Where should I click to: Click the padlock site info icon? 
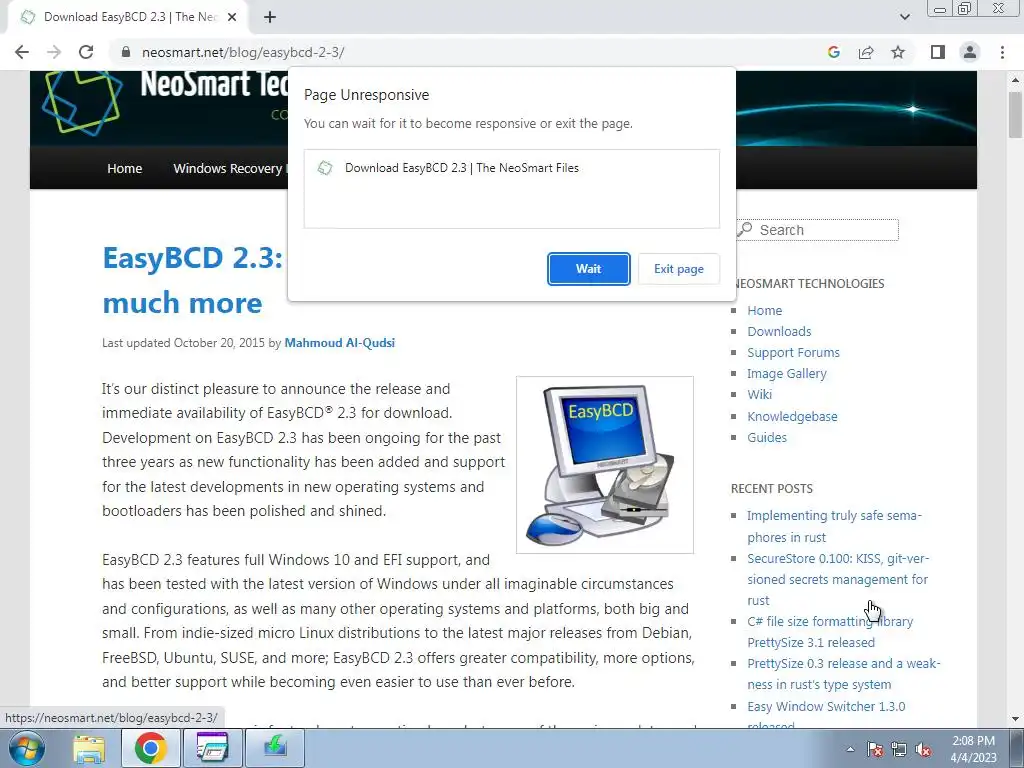(126, 52)
